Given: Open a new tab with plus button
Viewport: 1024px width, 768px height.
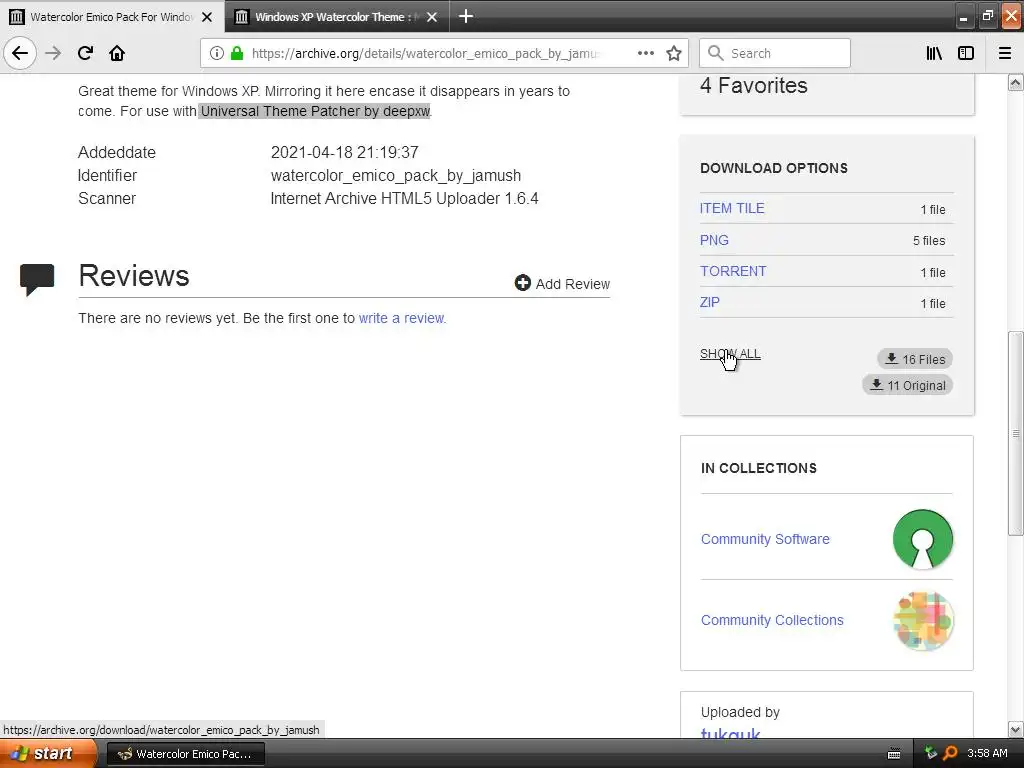Looking at the screenshot, I should pyautogui.click(x=466, y=16).
